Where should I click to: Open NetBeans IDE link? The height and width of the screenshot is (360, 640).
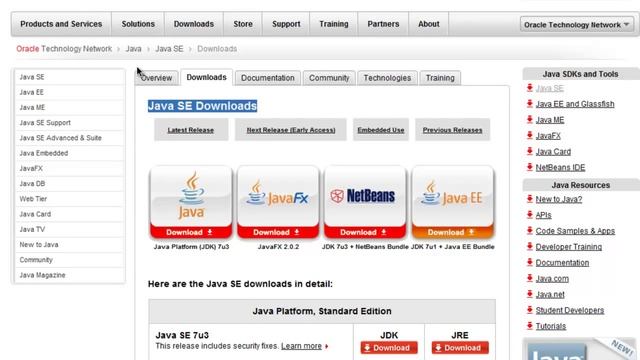560,167
